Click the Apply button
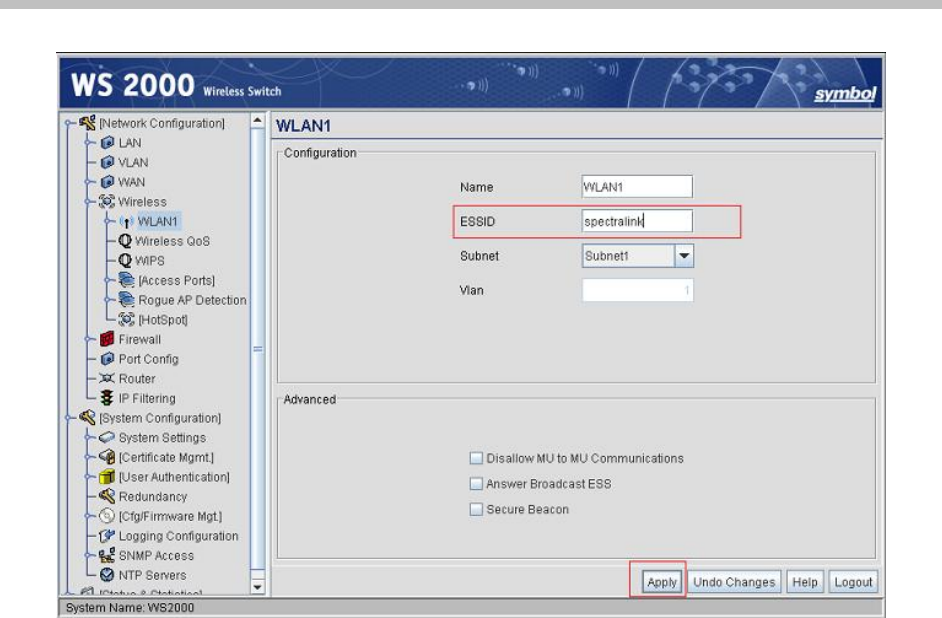This screenshot has width=942, height=618. click(x=661, y=582)
